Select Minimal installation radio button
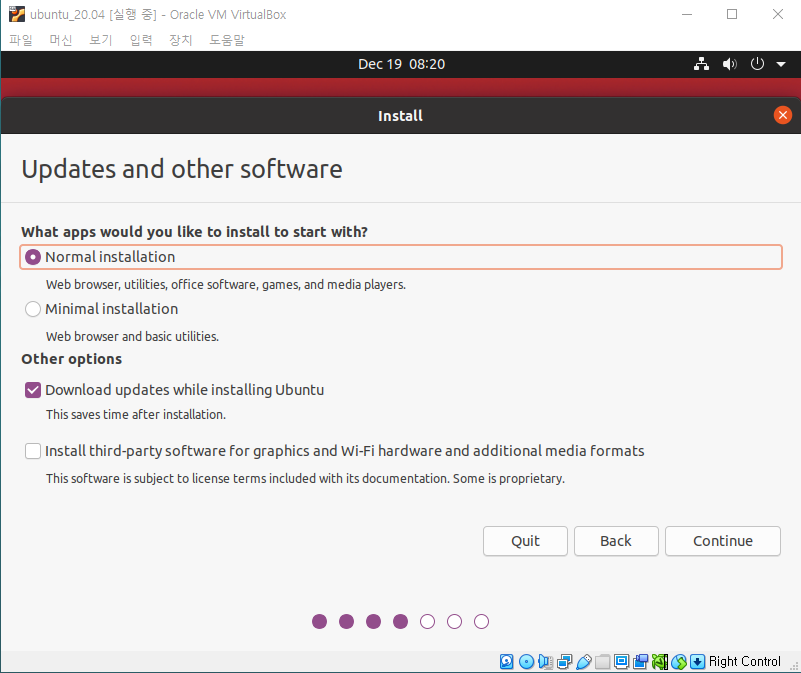 coord(33,309)
